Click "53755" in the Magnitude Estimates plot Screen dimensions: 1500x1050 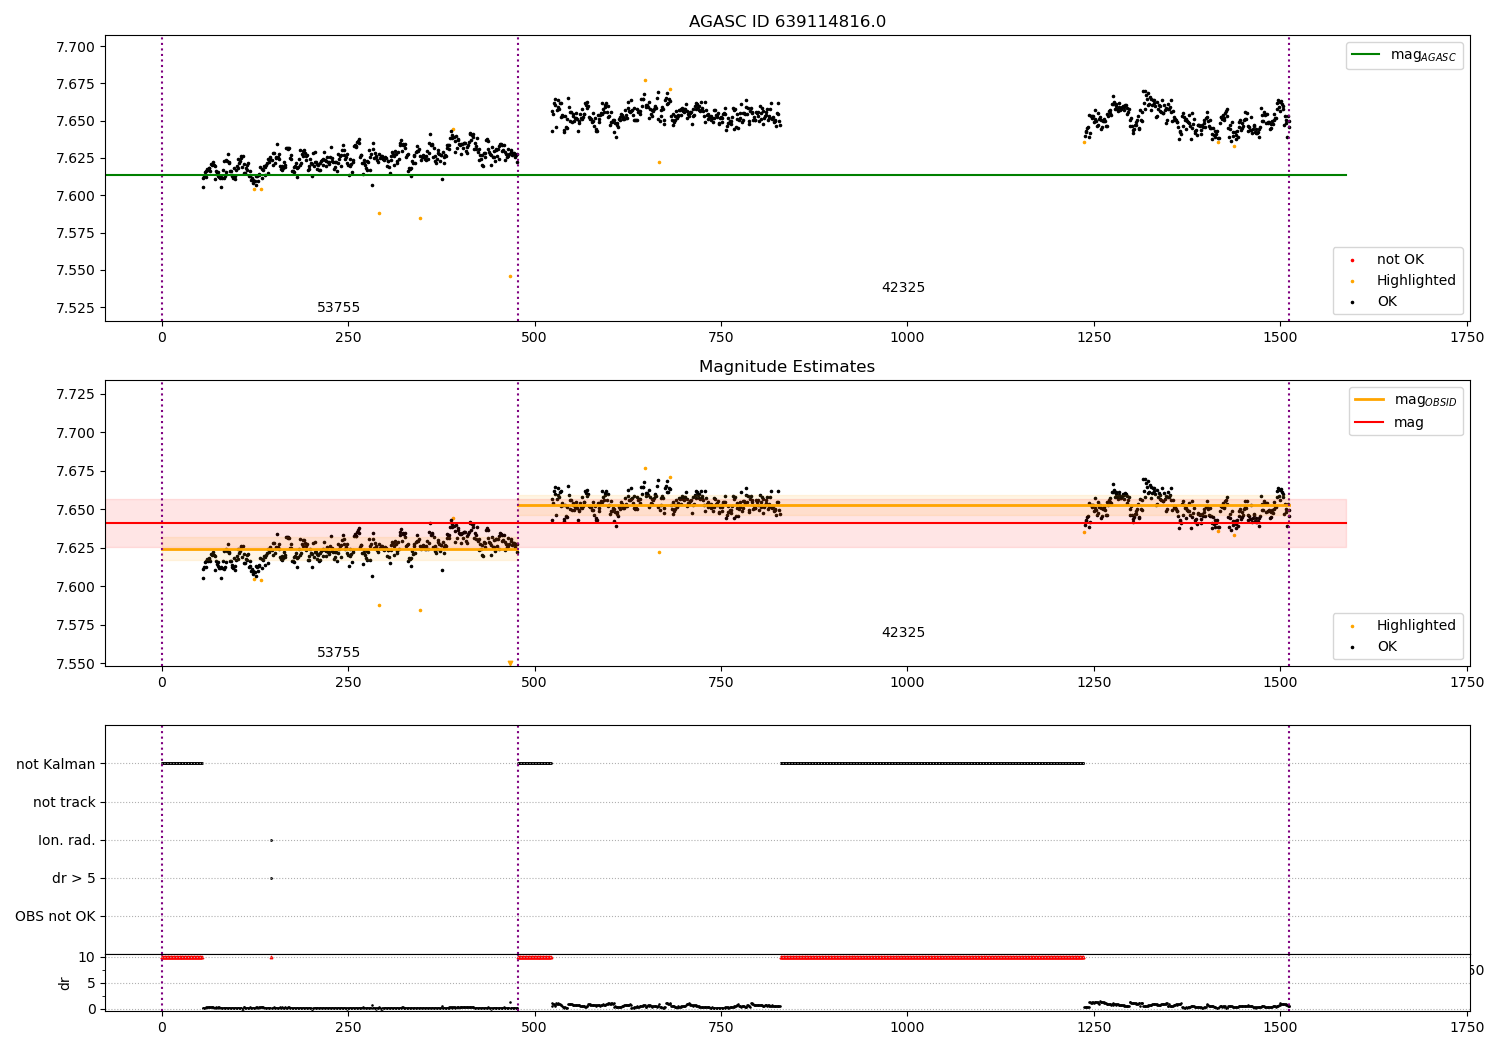pos(338,653)
